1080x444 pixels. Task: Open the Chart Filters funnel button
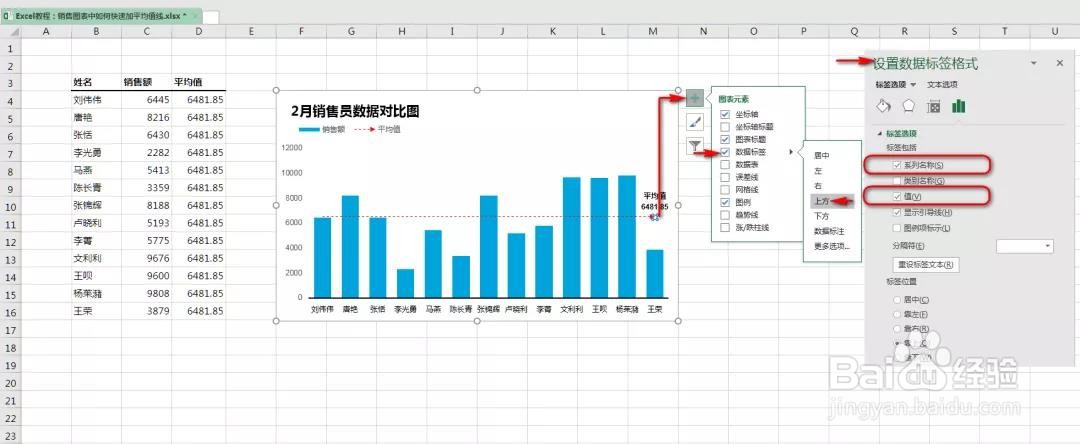coord(695,146)
